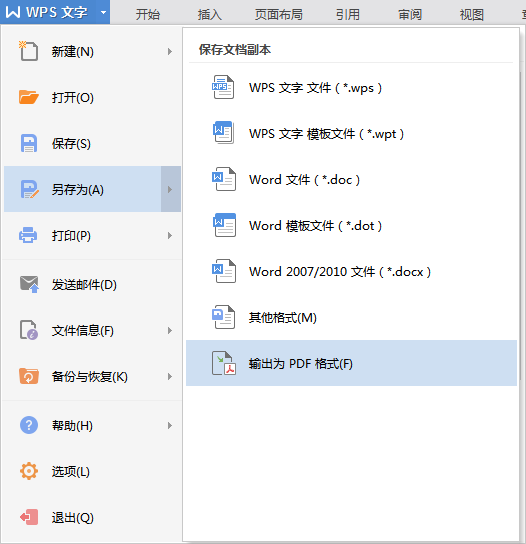Expand the 文件信息(F) submenu arrow
This screenshot has height=544, width=526.
(170, 330)
